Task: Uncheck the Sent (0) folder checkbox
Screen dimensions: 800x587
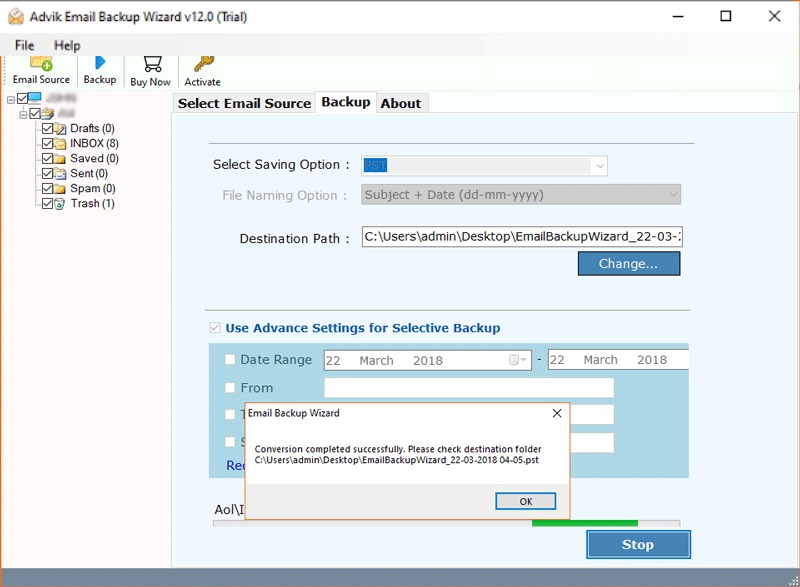Action: pos(47,173)
